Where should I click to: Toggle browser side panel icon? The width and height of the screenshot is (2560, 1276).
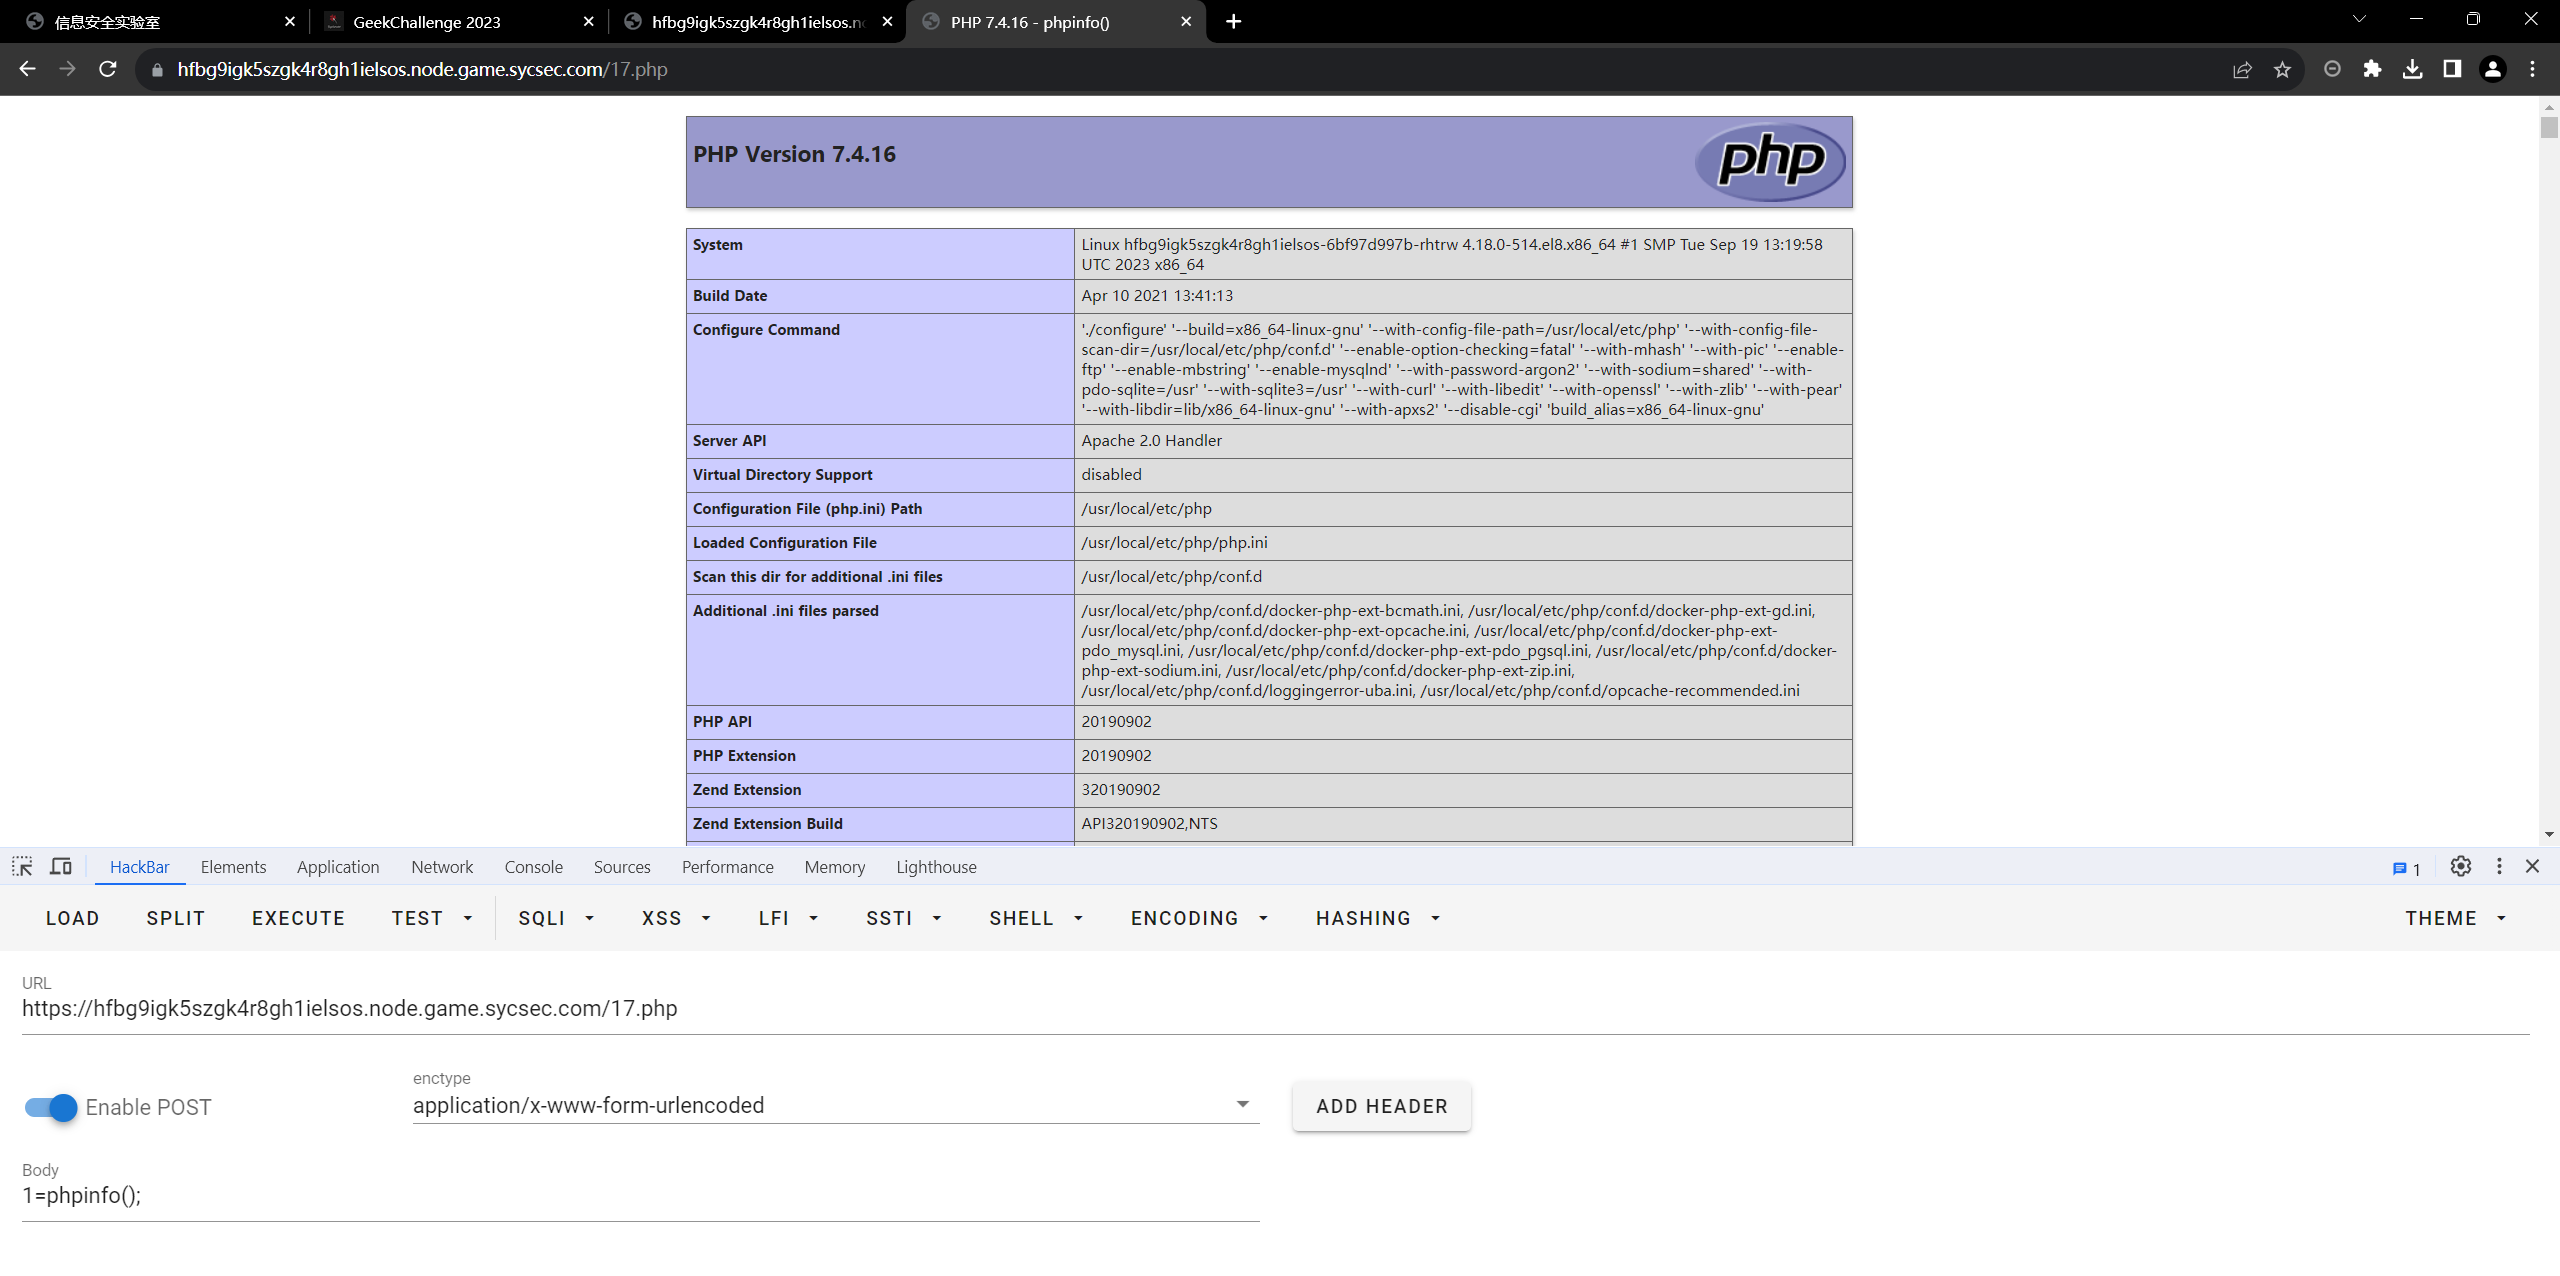coord(2452,69)
